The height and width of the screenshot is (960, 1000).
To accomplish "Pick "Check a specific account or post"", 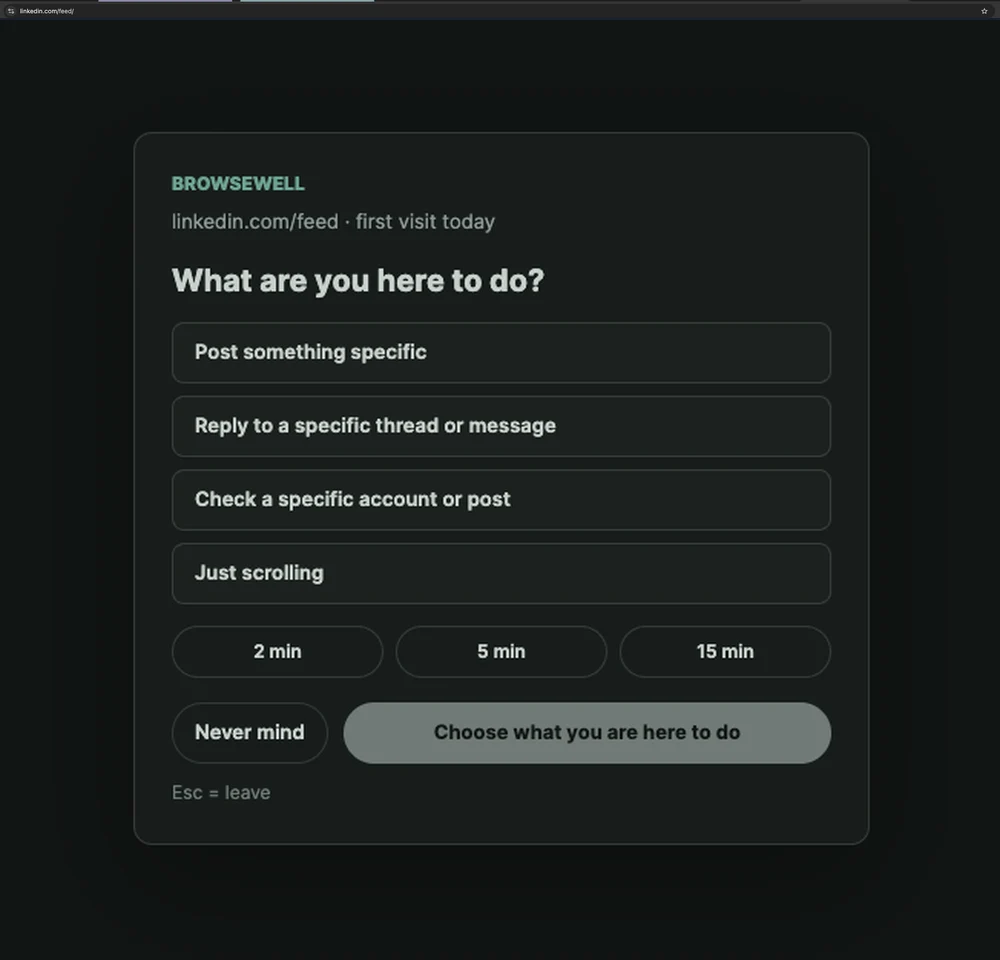I will tap(501, 499).
